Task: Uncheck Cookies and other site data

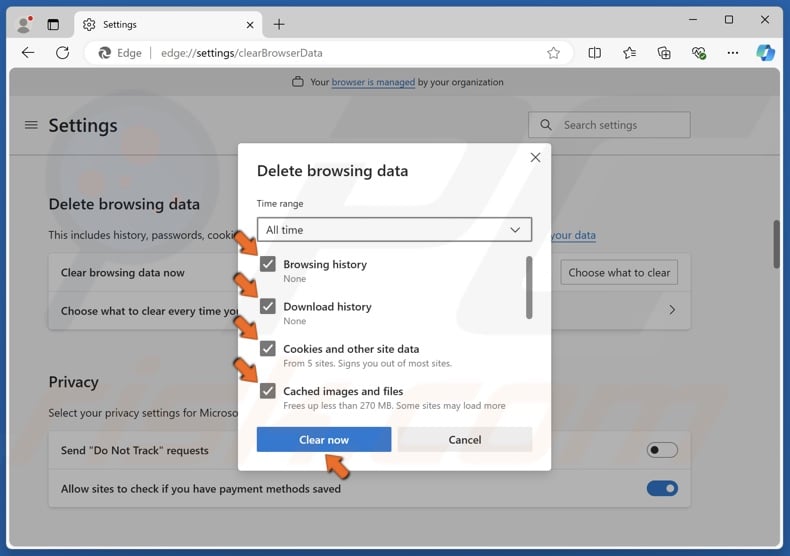Action: (268, 349)
